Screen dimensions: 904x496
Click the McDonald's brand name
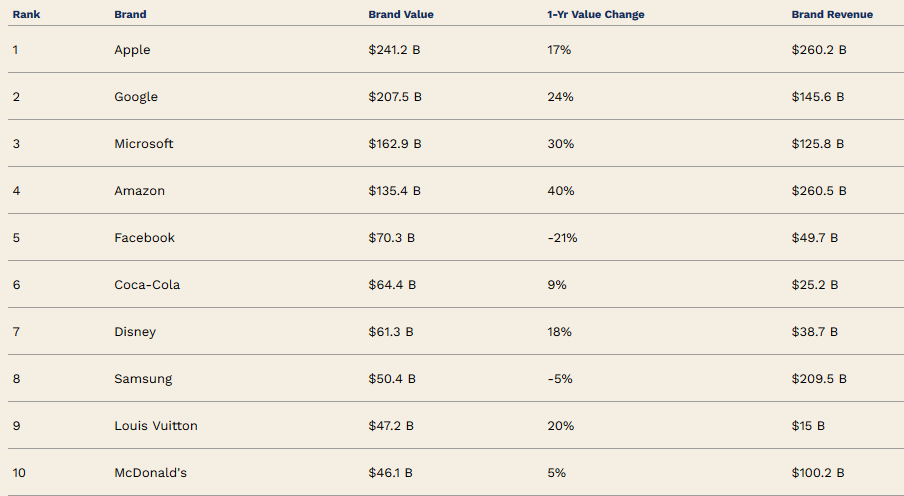(150, 473)
